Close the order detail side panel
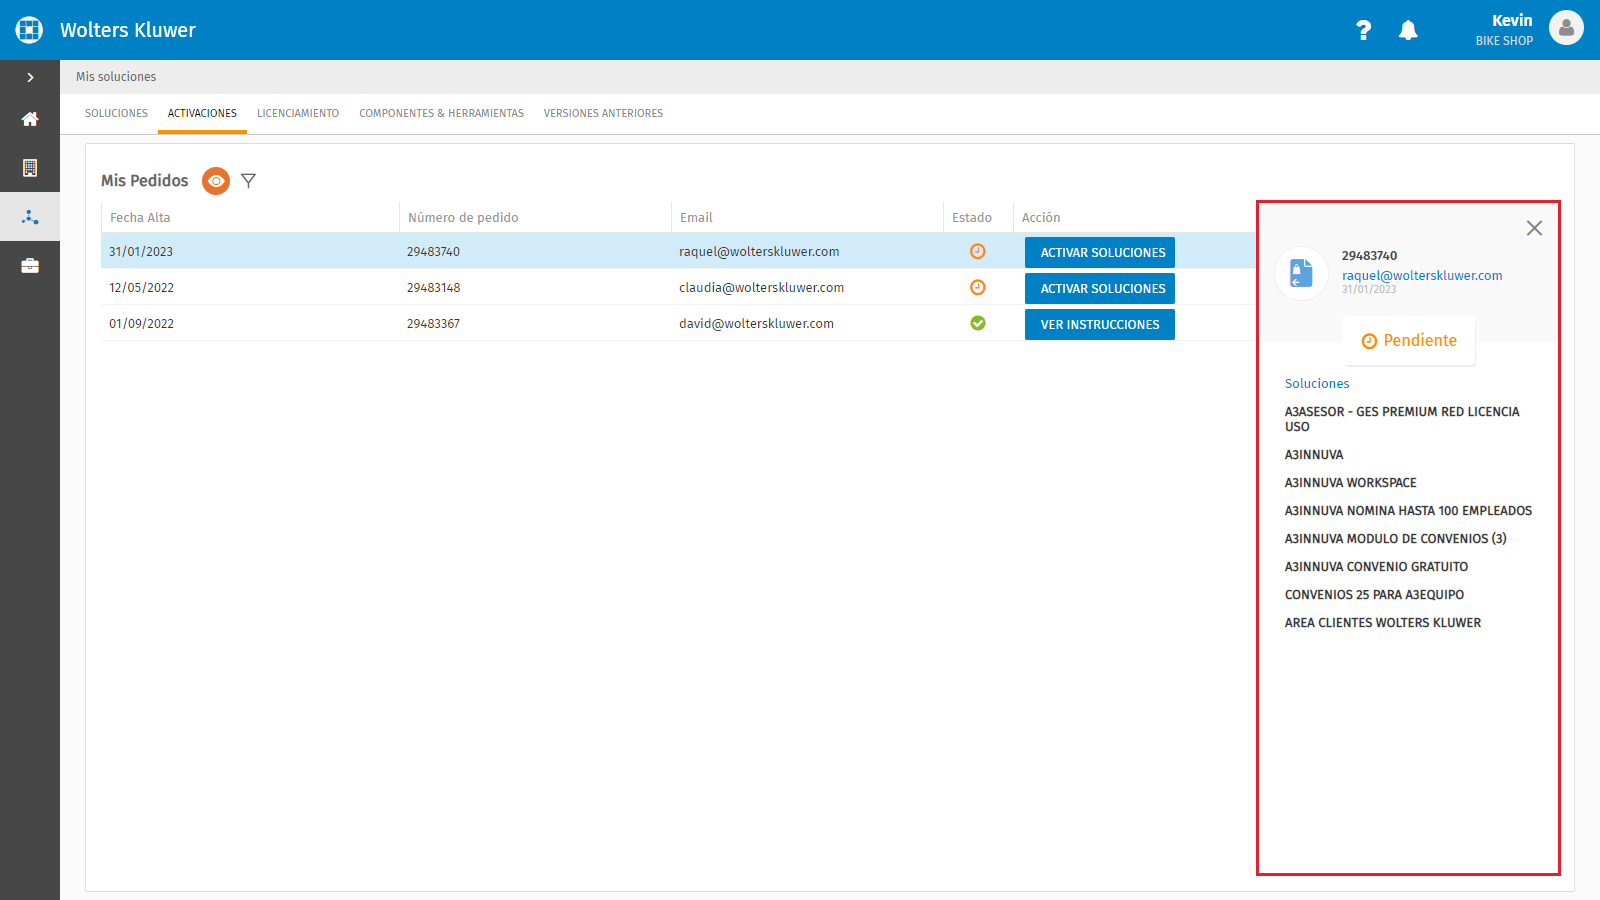This screenshot has width=1600, height=900. tap(1534, 228)
